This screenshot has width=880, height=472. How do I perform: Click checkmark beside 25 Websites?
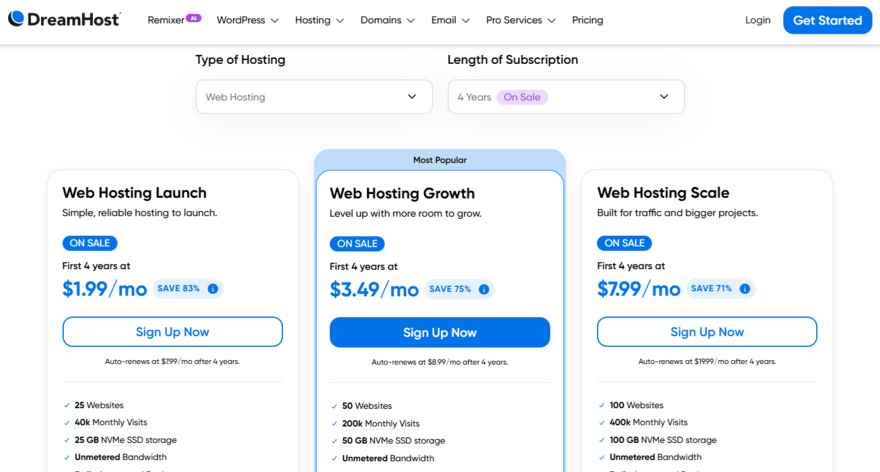click(x=67, y=405)
